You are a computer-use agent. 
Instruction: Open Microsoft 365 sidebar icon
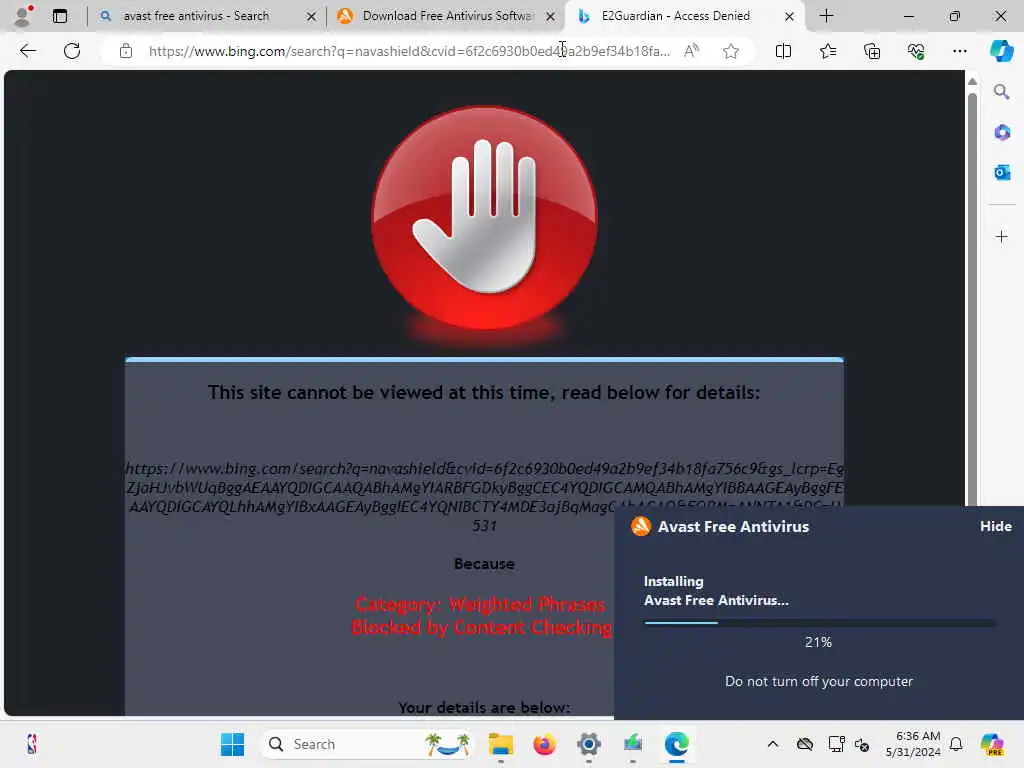pyautogui.click(x=1002, y=133)
